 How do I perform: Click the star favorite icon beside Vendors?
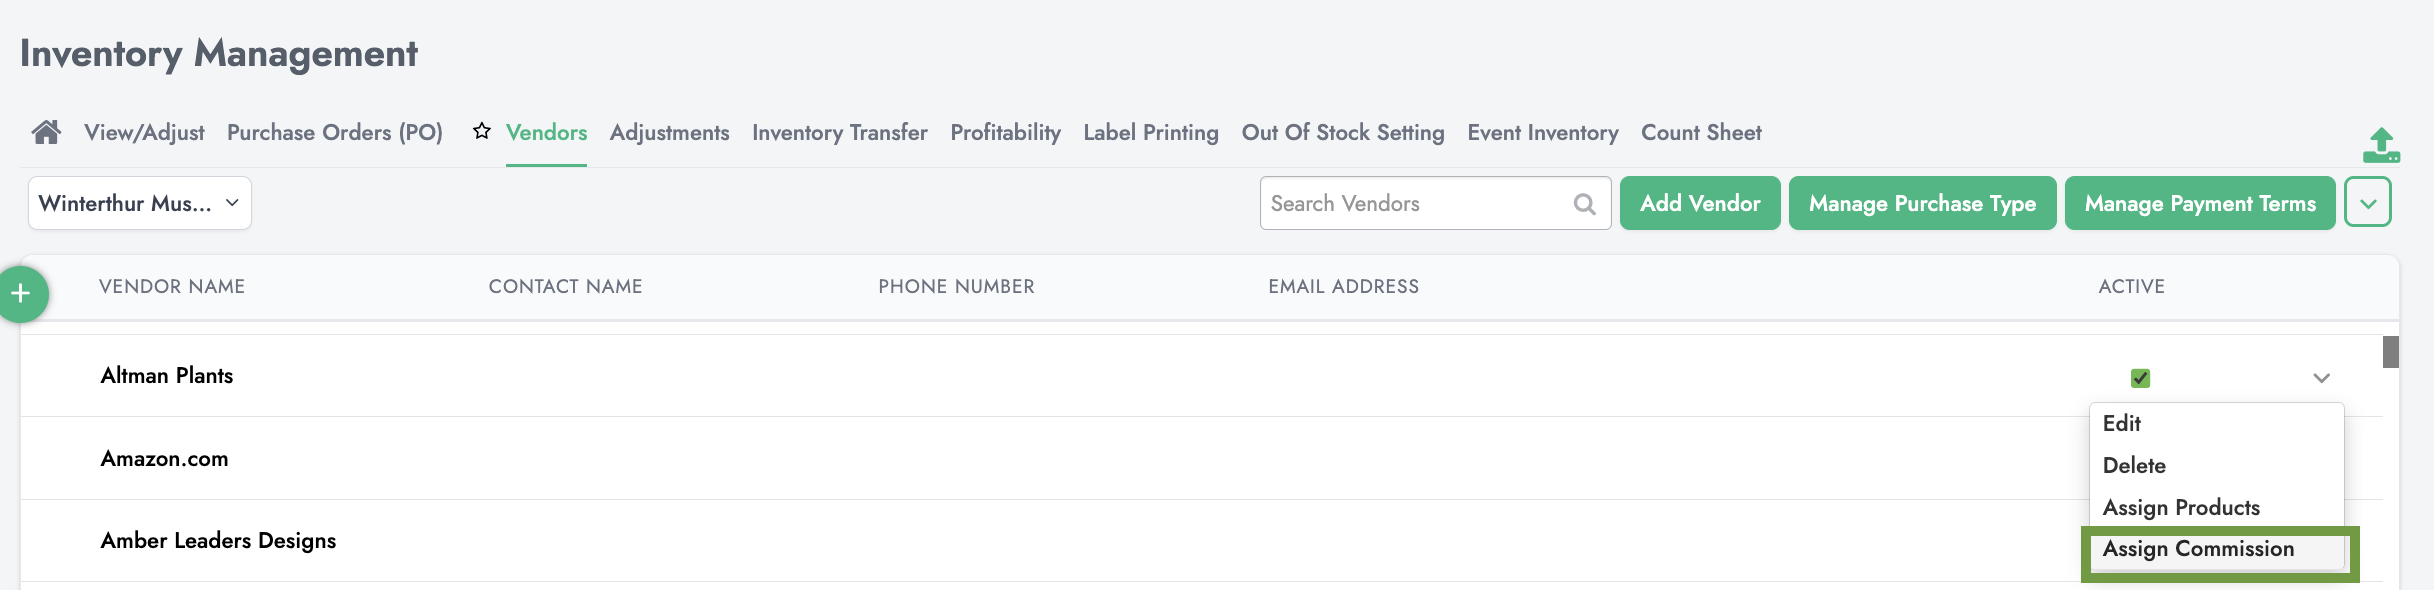482,131
